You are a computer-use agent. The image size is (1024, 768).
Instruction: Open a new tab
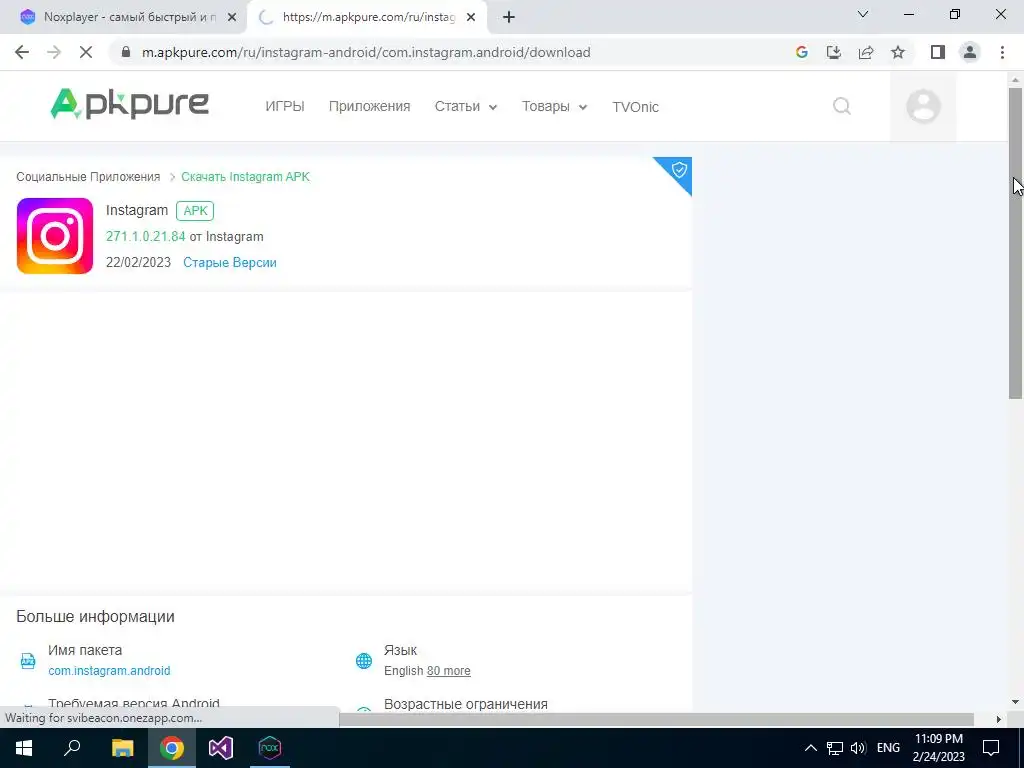509,17
